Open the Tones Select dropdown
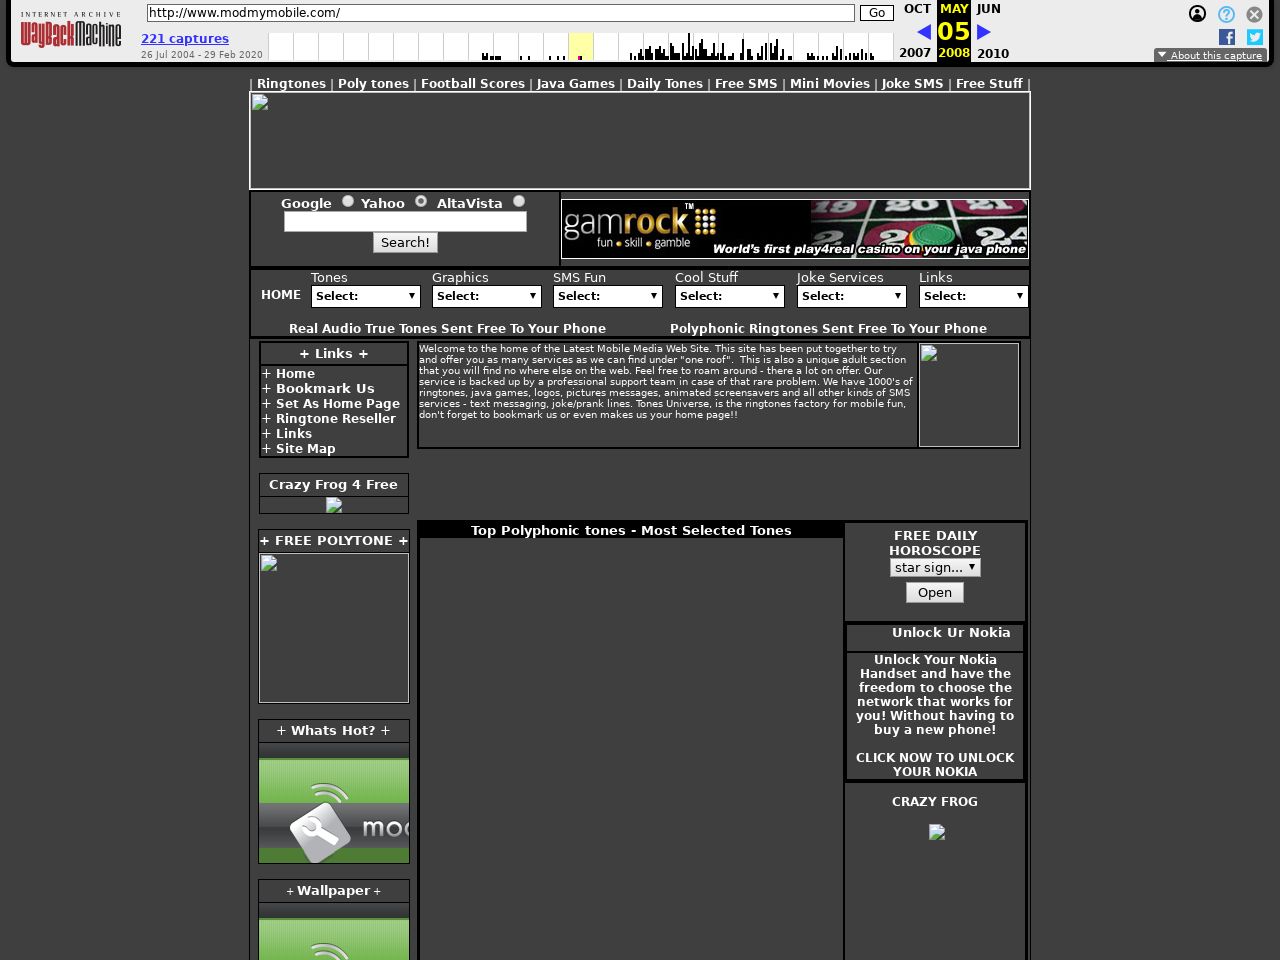The height and width of the screenshot is (960, 1280). pos(365,296)
